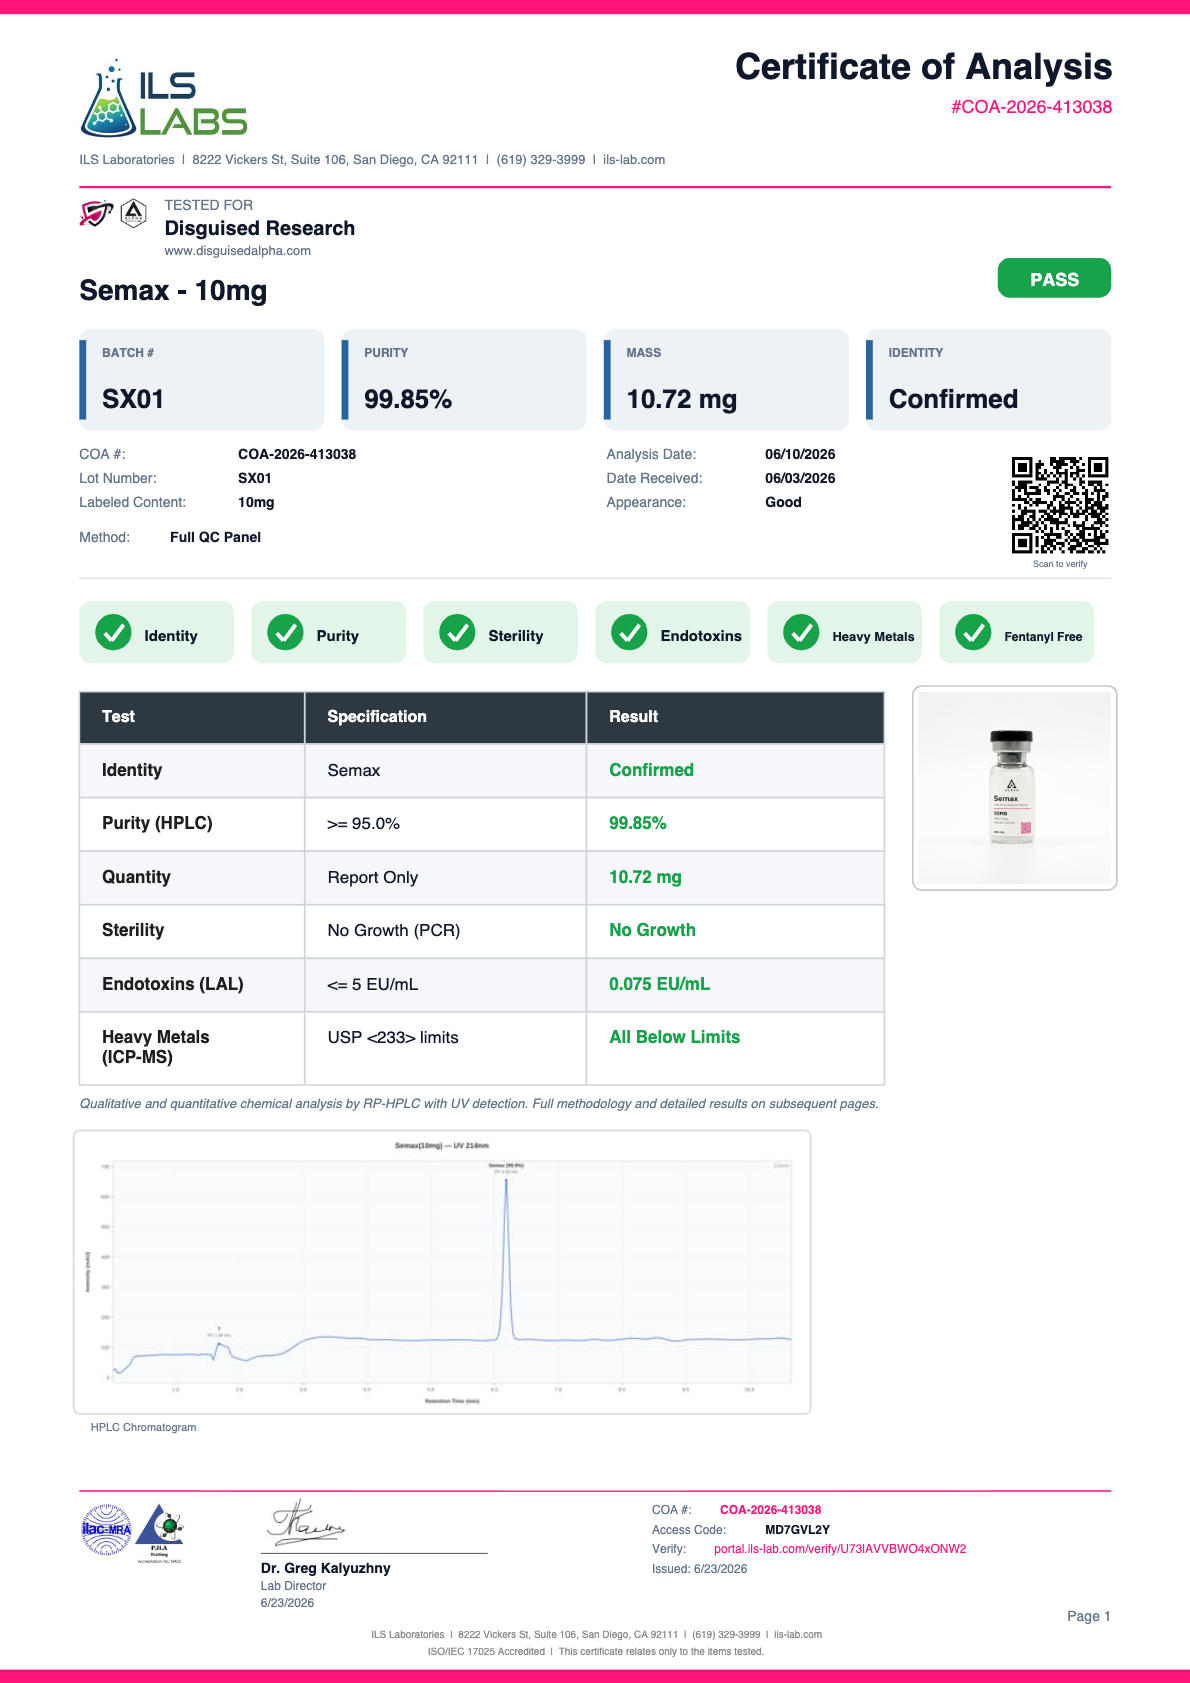This screenshot has width=1190, height=1683.
Task: Click ils-lab.com in the header address line
Action: point(634,160)
